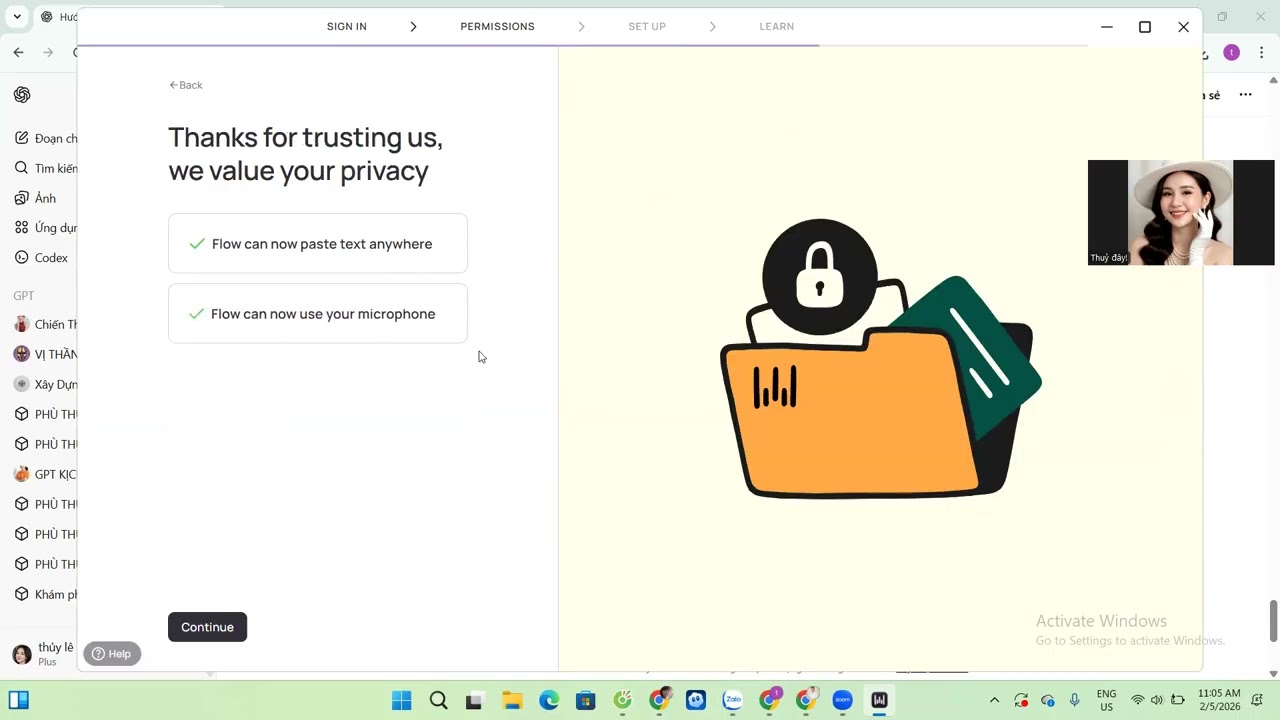Open the ENG US language switcher
Viewport: 1280px width, 720px height.
pos(1106,700)
